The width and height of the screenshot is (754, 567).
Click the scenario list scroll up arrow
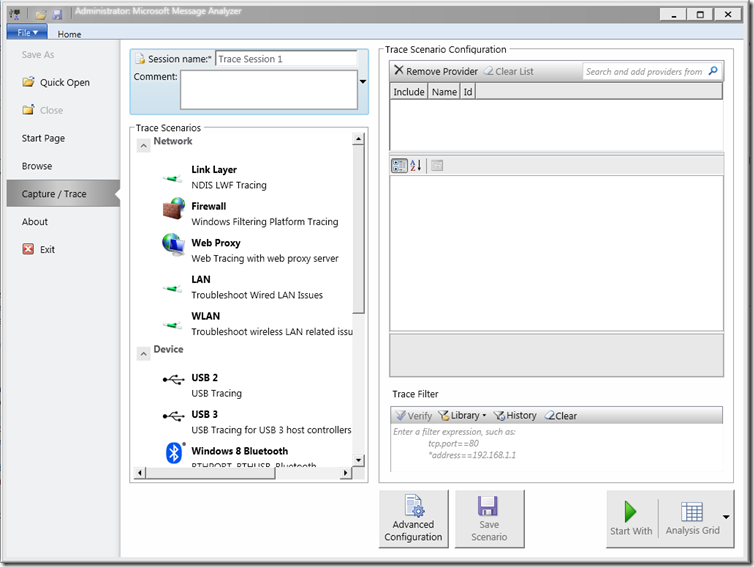[358, 139]
